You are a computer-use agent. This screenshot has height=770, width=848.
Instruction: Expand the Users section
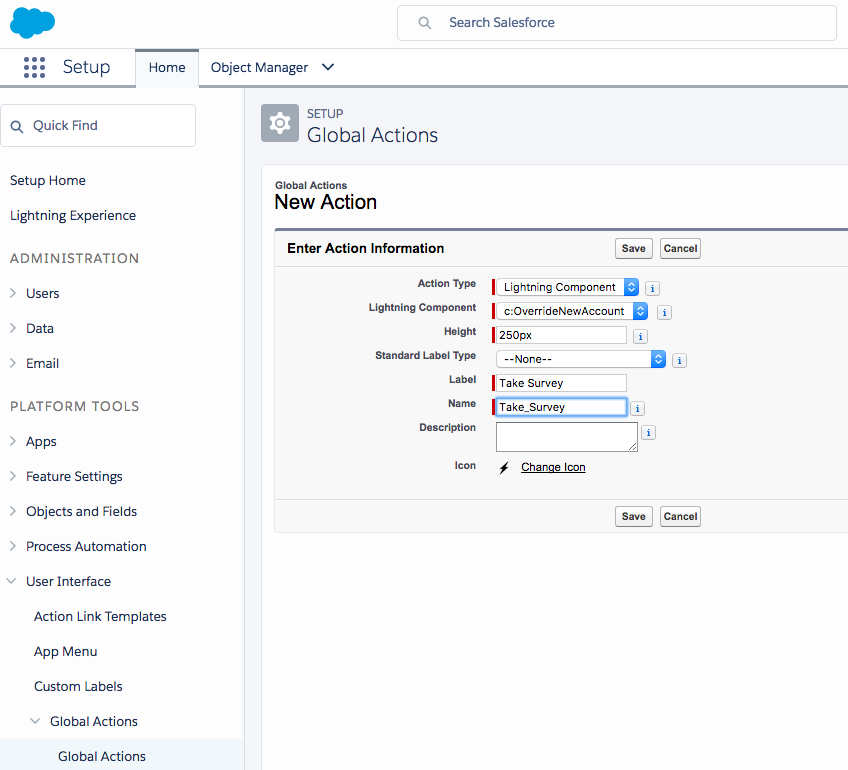[x=13, y=293]
